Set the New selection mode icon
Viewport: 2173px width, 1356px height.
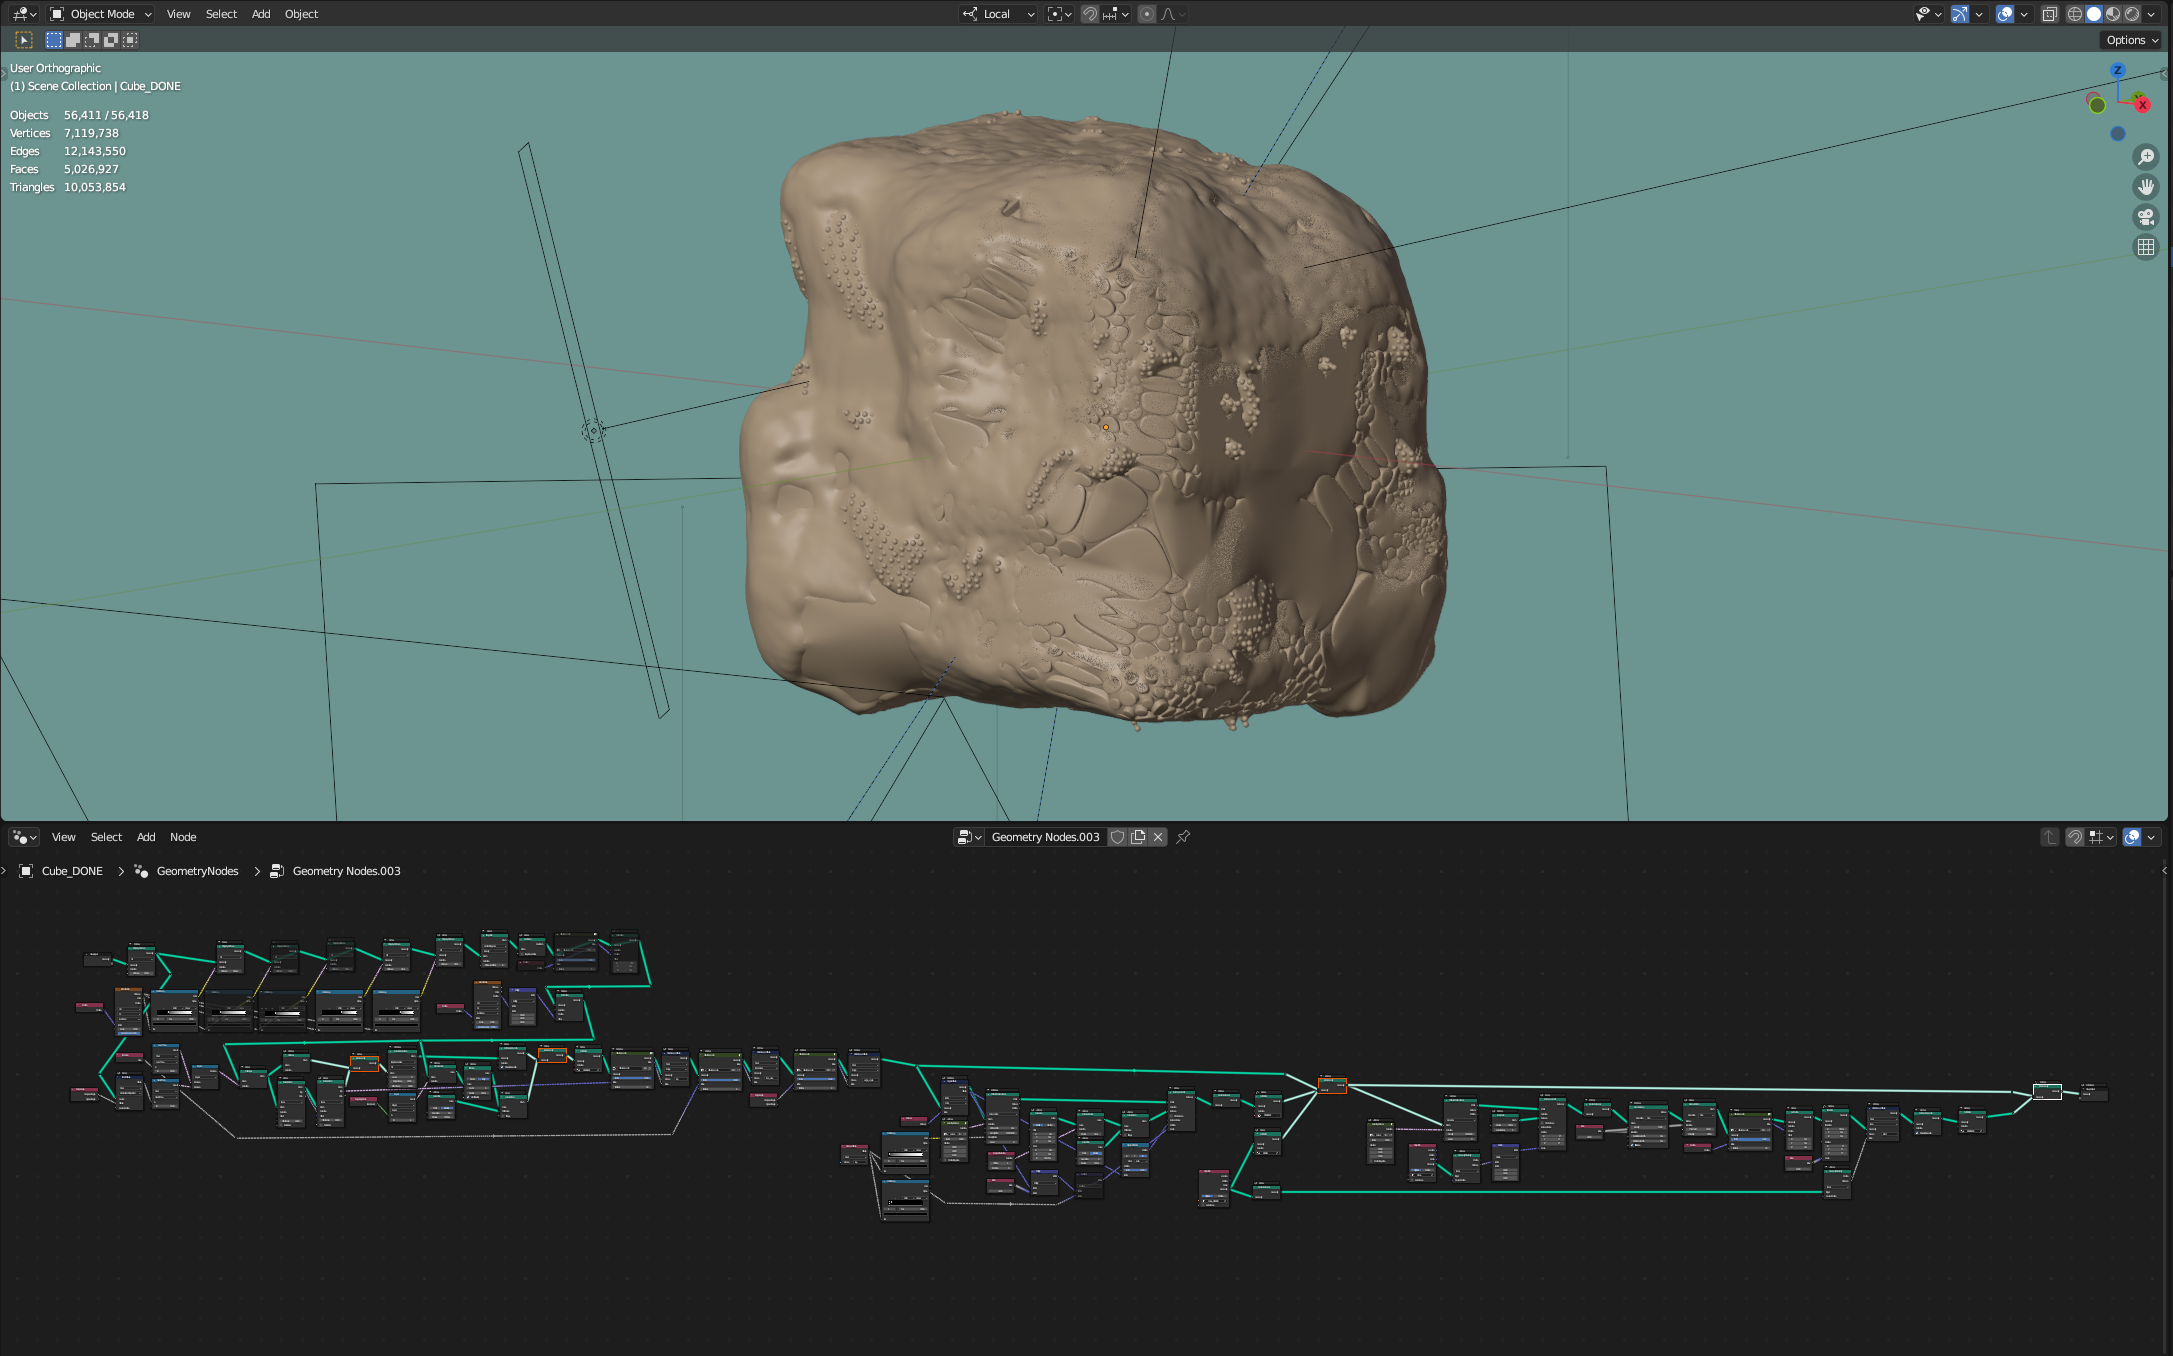54,40
